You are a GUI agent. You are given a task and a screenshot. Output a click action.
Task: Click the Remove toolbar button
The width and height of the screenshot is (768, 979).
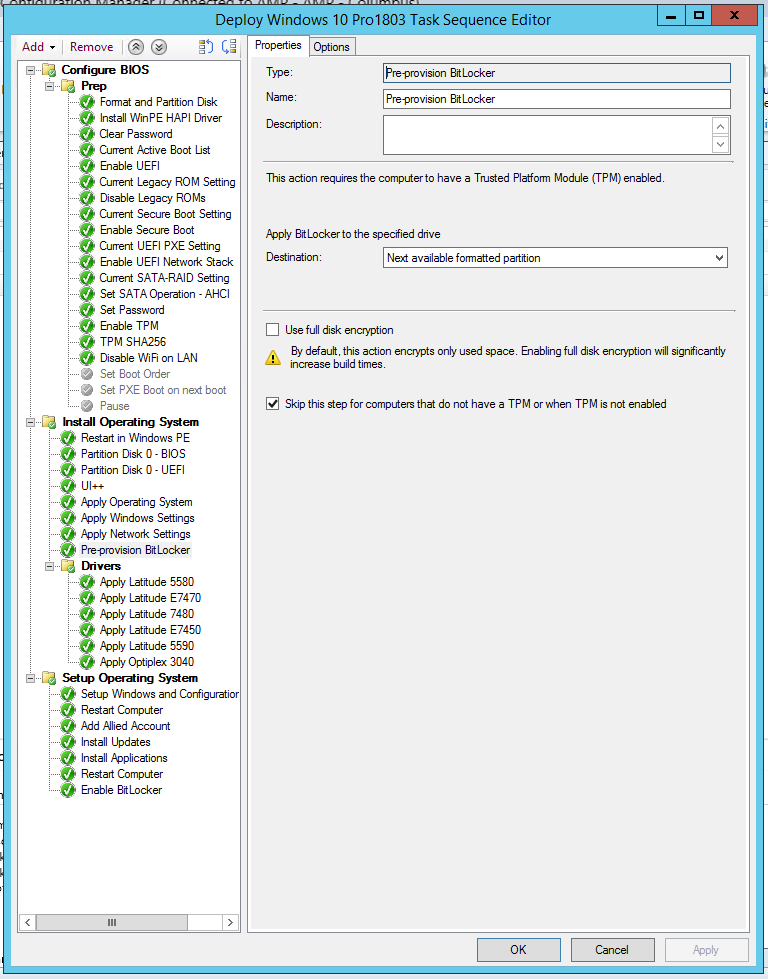click(92, 47)
